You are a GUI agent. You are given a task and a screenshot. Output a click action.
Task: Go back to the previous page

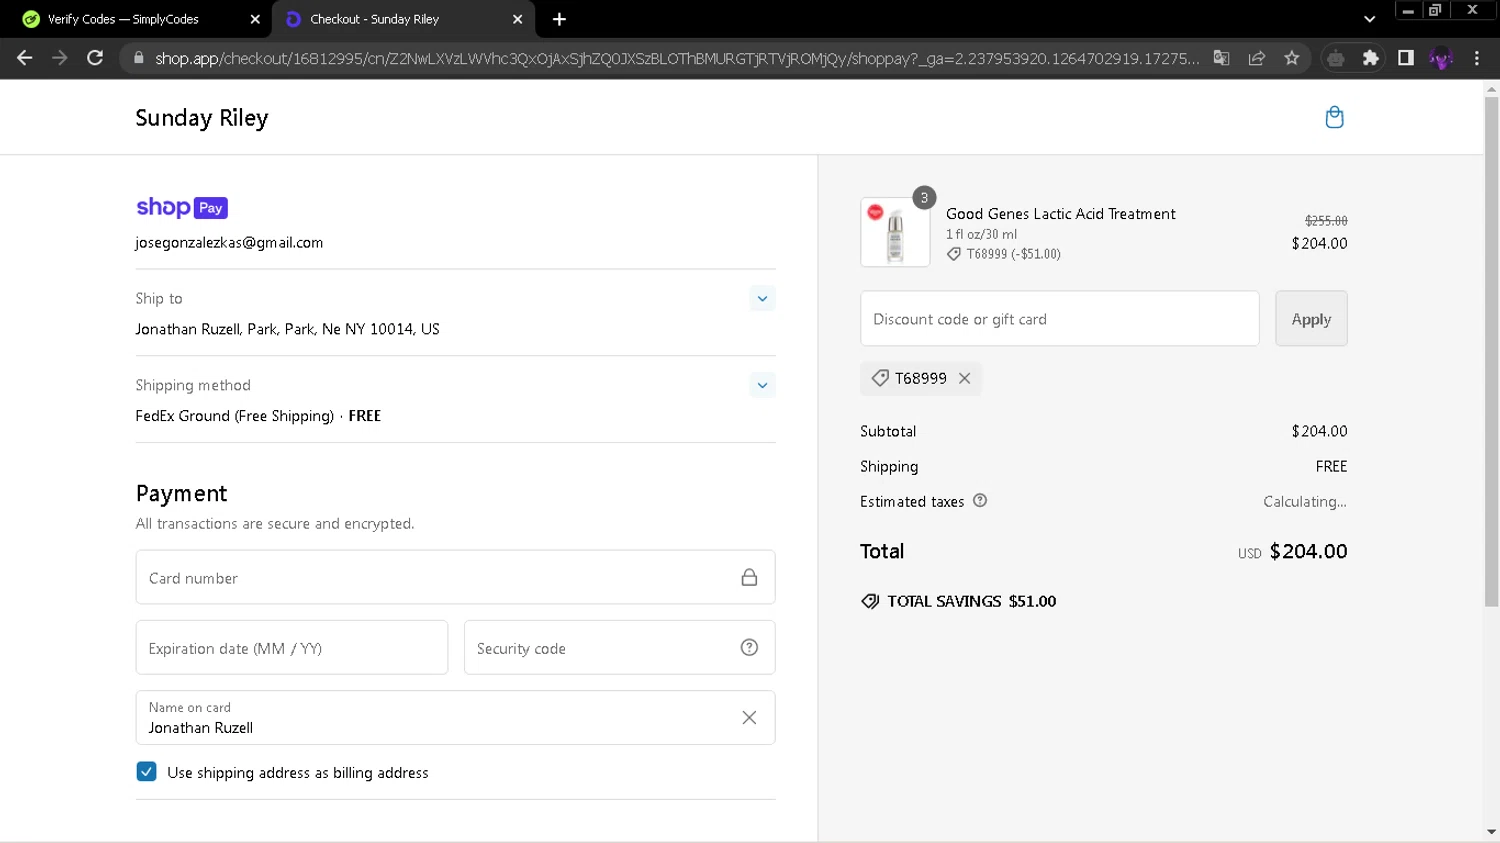(x=25, y=58)
